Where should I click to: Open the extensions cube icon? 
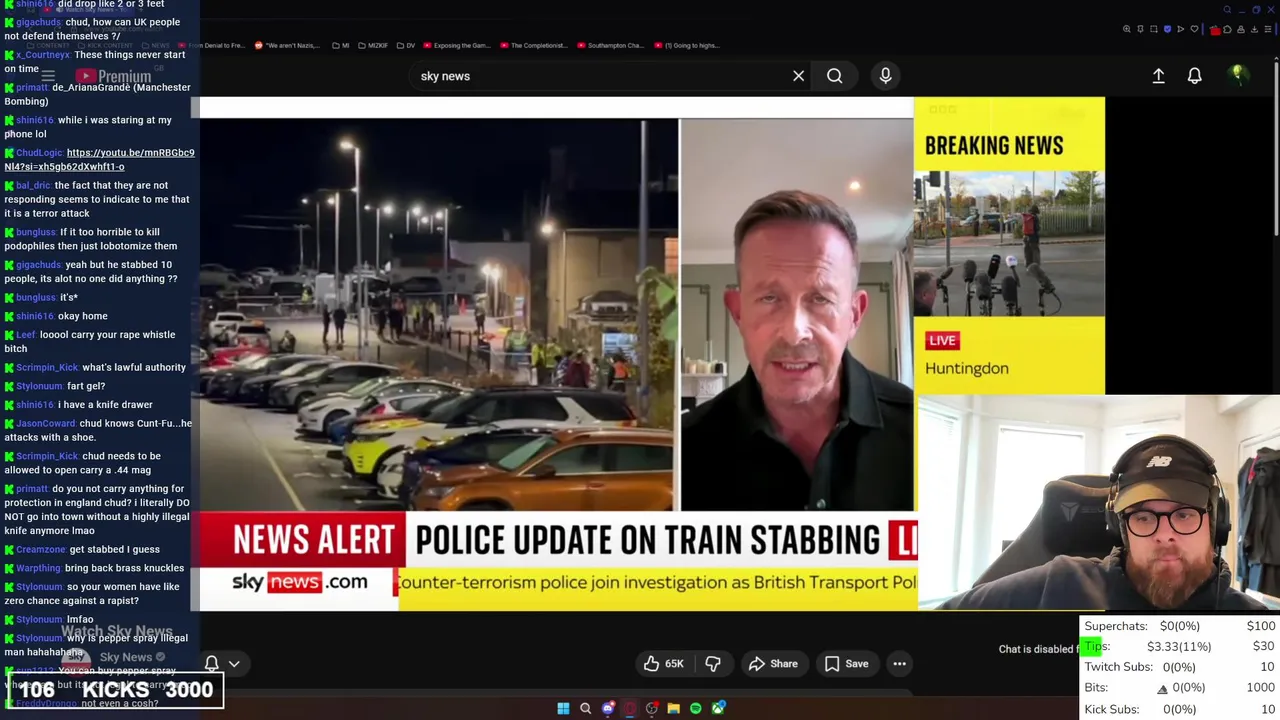tap(1227, 29)
